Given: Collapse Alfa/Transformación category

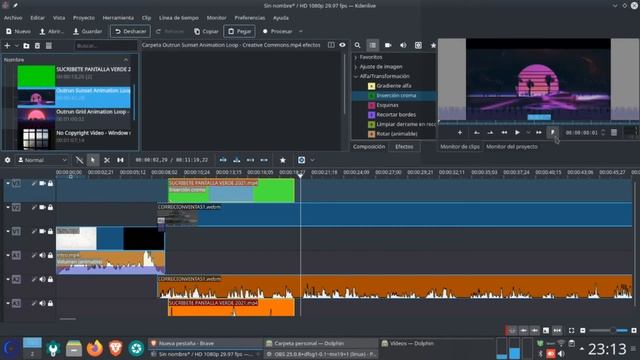Looking at the screenshot, I should click(356, 76).
